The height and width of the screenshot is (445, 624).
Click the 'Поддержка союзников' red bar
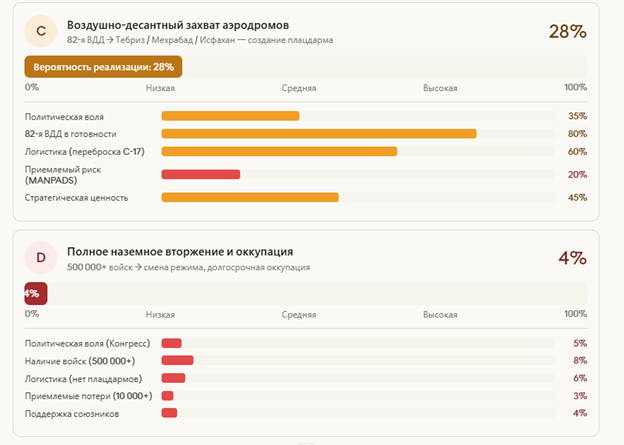169,413
